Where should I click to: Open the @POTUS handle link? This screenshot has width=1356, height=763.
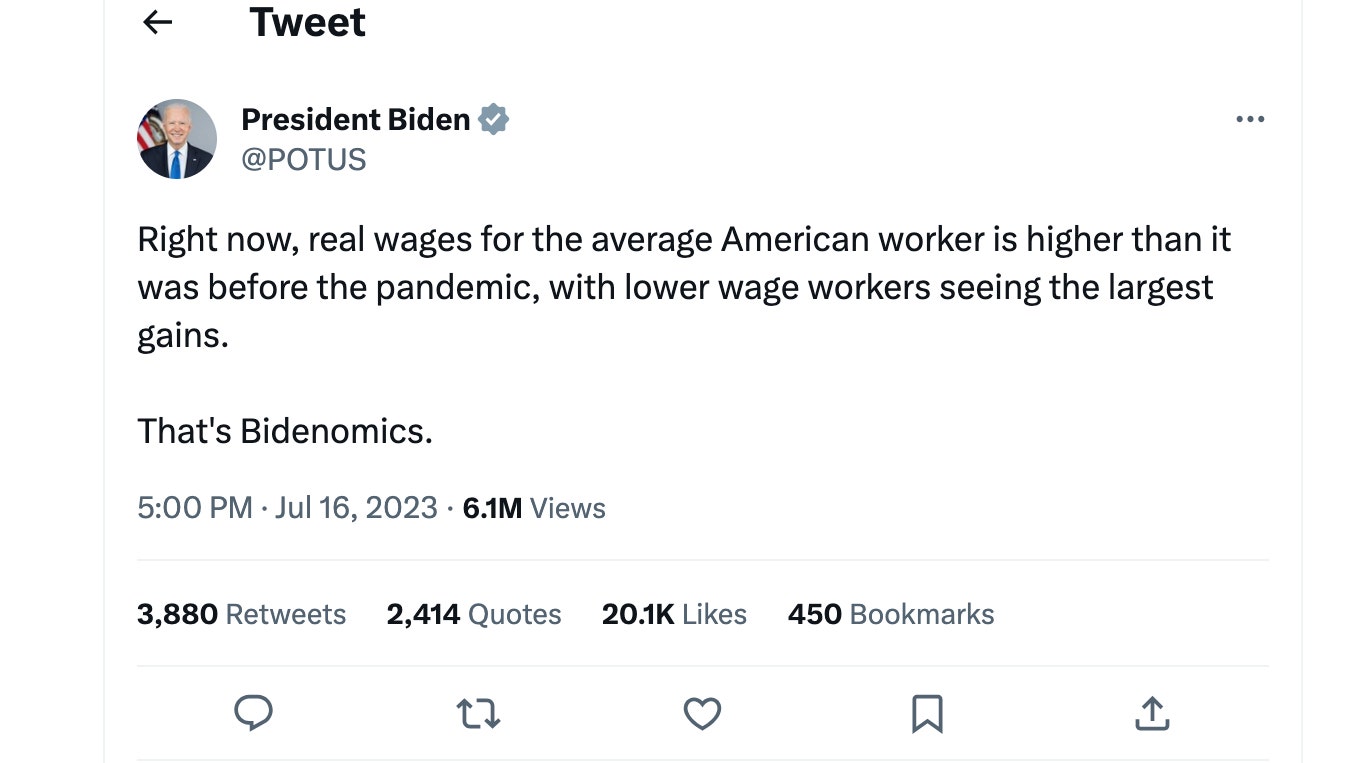(304, 160)
